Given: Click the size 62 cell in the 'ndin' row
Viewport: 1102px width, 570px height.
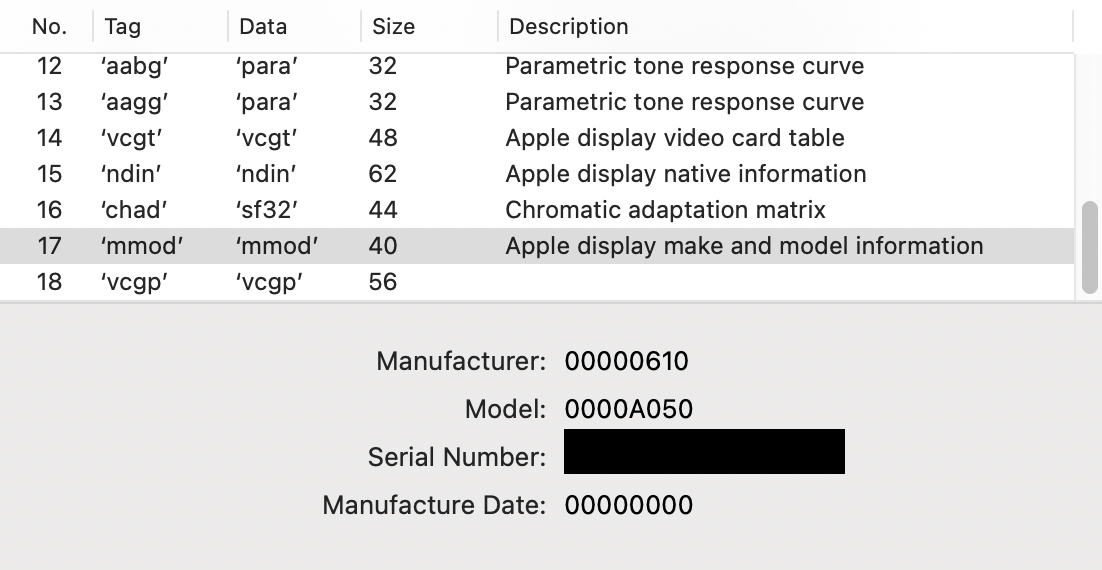Looking at the screenshot, I should [x=383, y=175].
